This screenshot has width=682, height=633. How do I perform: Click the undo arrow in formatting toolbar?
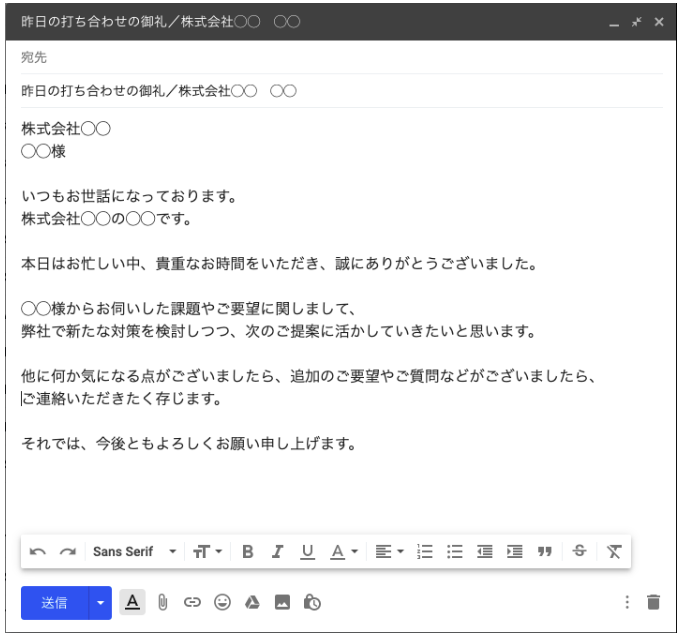tap(37, 551)
